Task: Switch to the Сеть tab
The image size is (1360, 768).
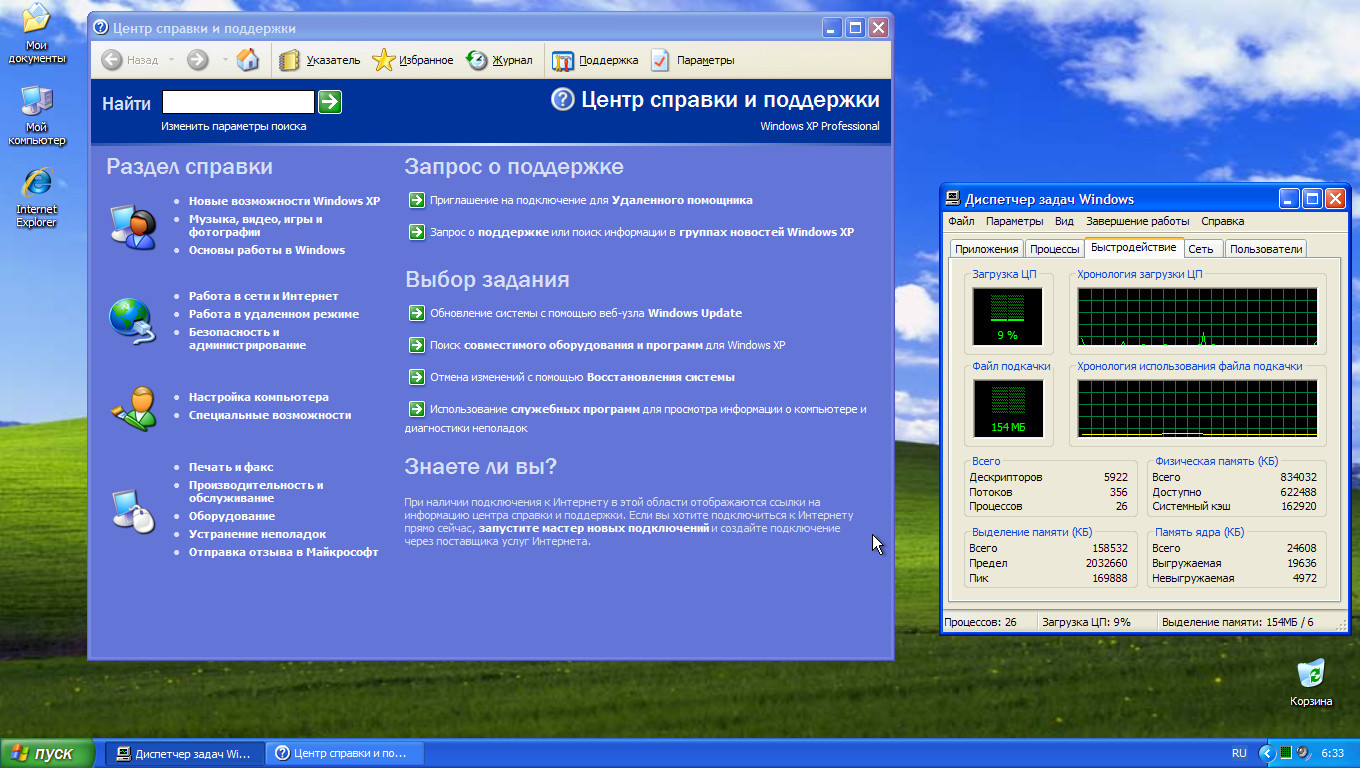Action: pos(1201,249)
